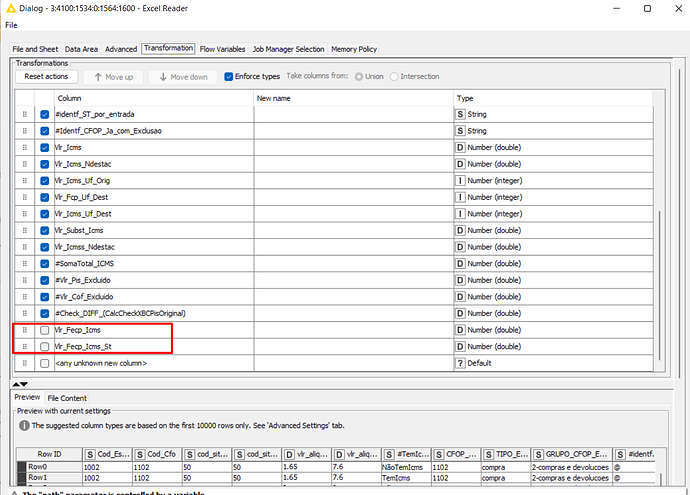Click integer type icon of Vlr_Icms_Uf_Orig

click(460, 180)
